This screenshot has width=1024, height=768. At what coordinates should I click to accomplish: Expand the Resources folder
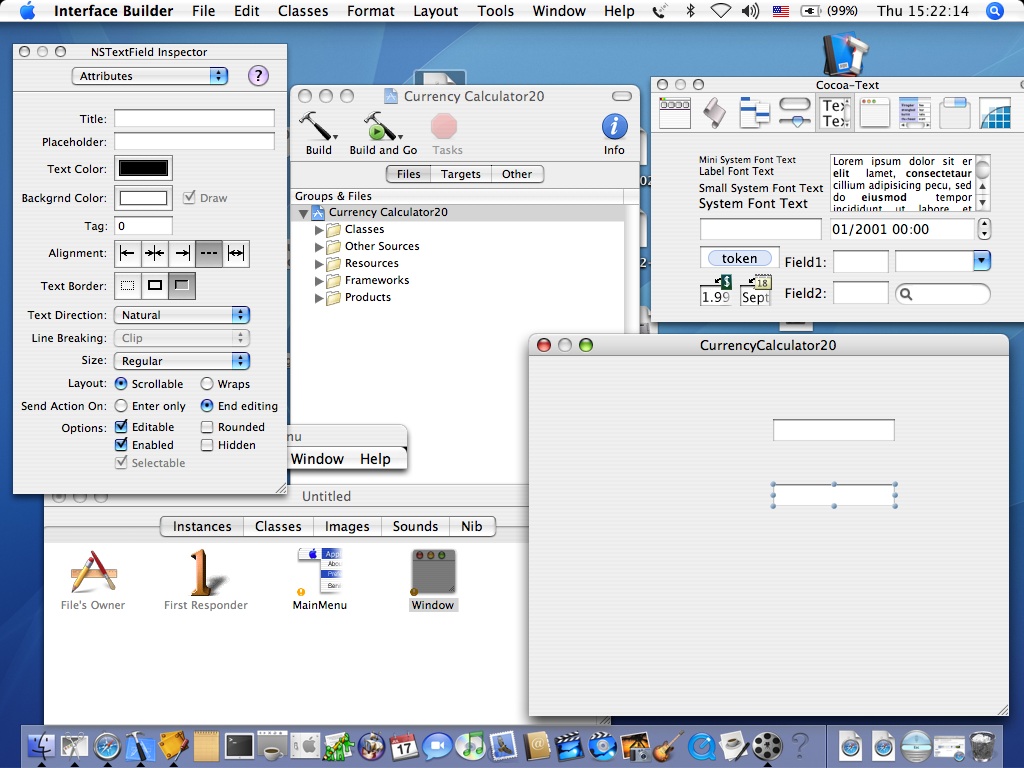point(319,264)
